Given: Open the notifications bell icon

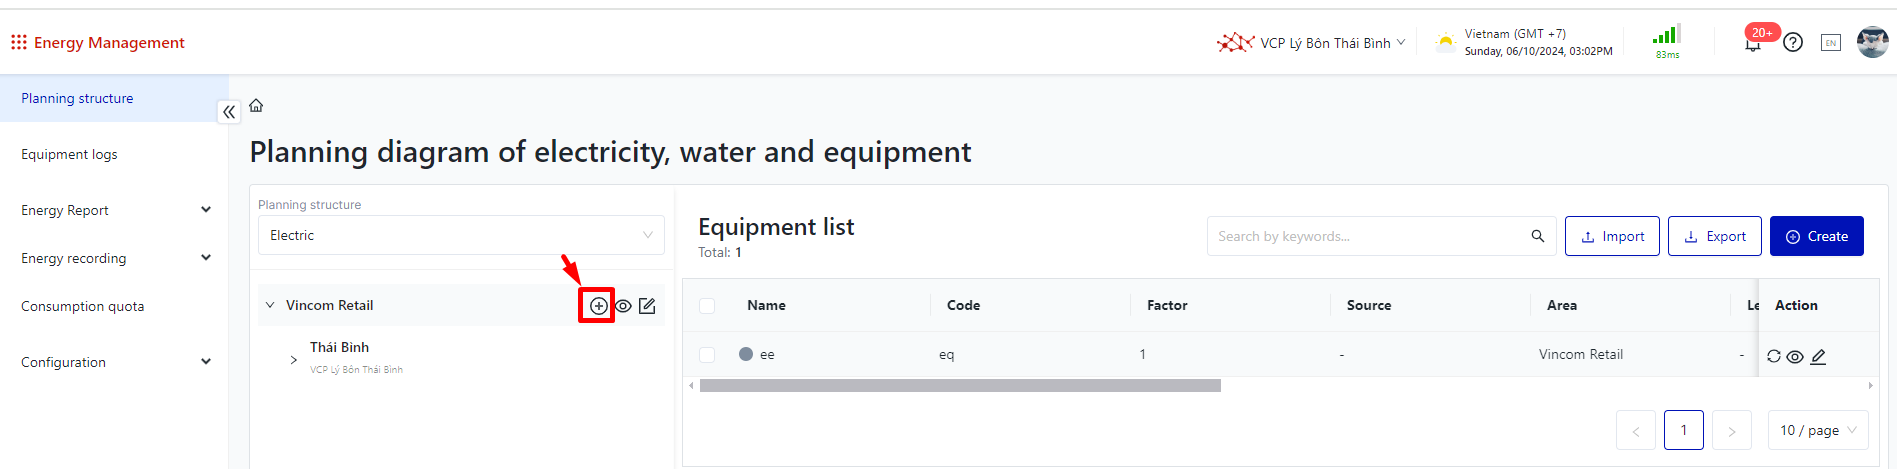Looking at the screenshot, I should [1752, 44].
